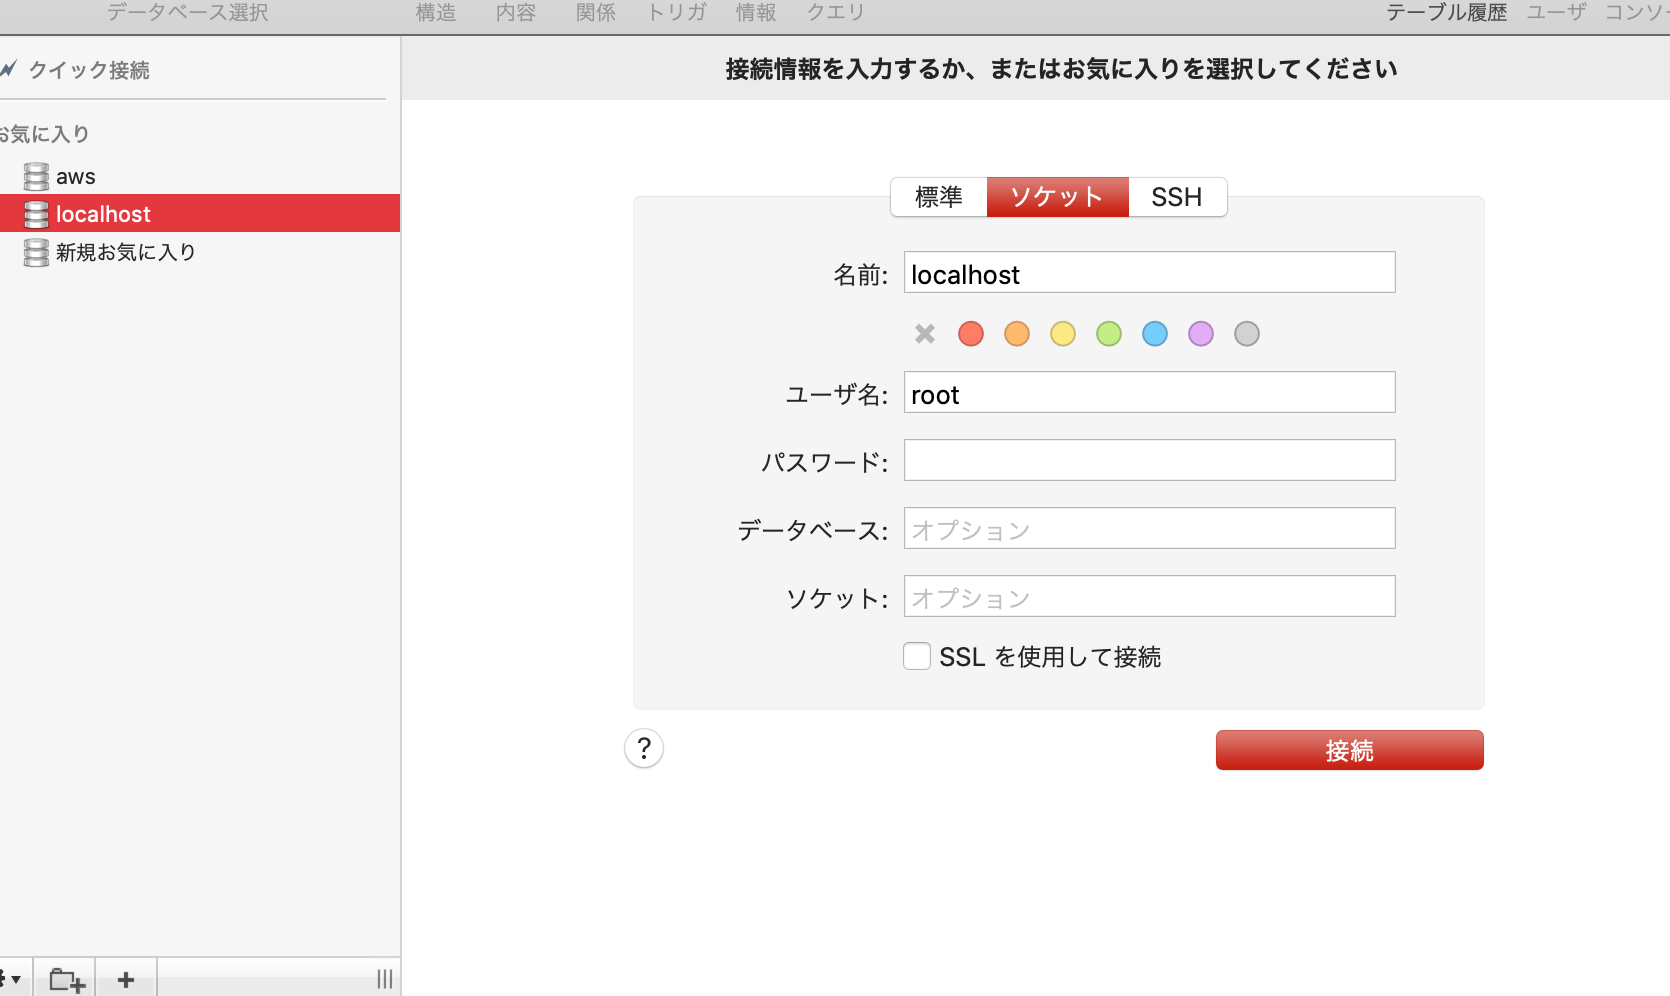The height and width of the screenshot is (996, 1670).
Task: Click the Help question mark icon
Action: [643, 748]
